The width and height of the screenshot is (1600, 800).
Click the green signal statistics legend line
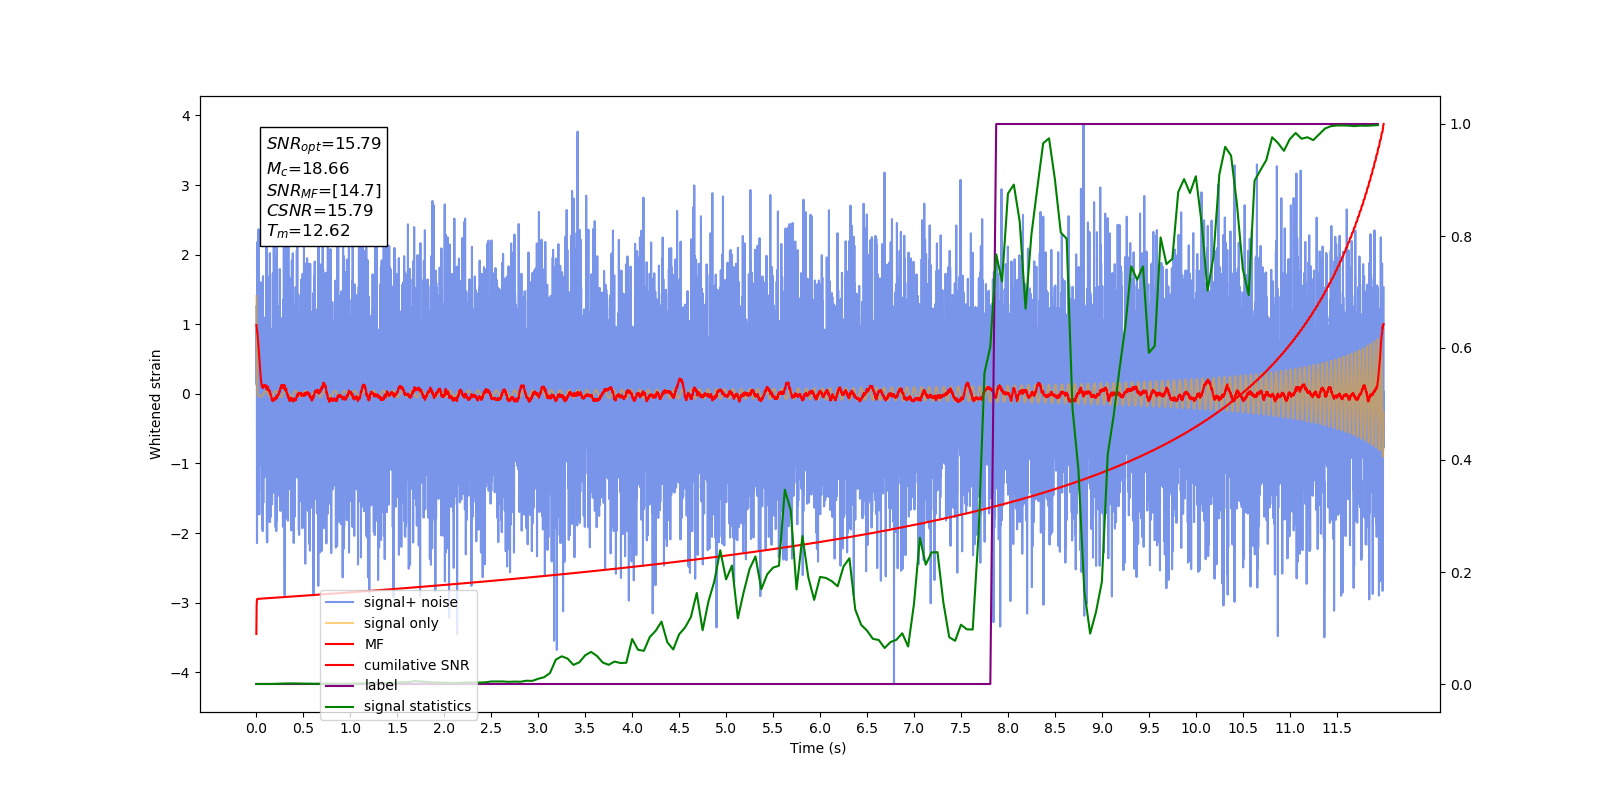(340, 706)
